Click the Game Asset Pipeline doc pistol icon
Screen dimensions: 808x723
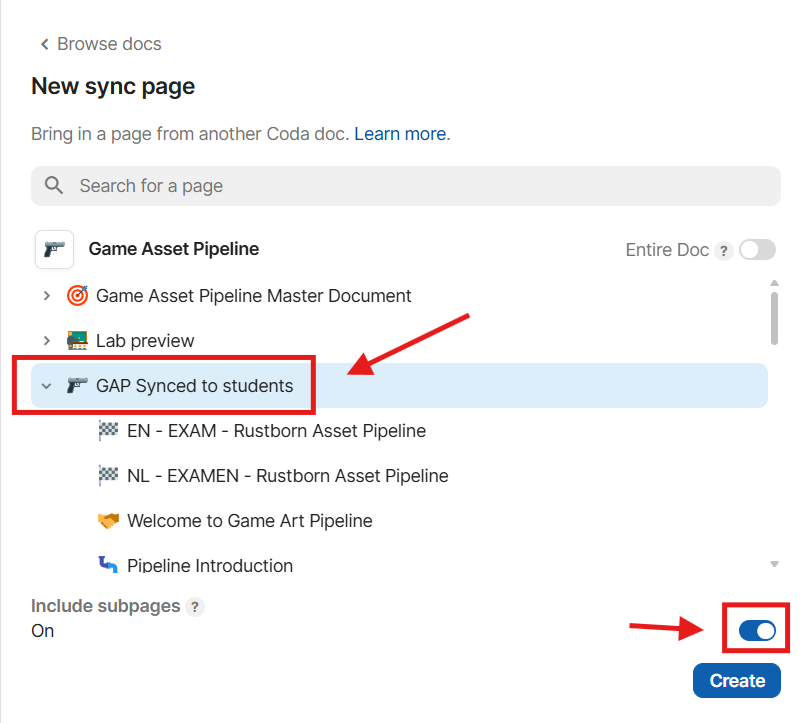pos(54,249)
